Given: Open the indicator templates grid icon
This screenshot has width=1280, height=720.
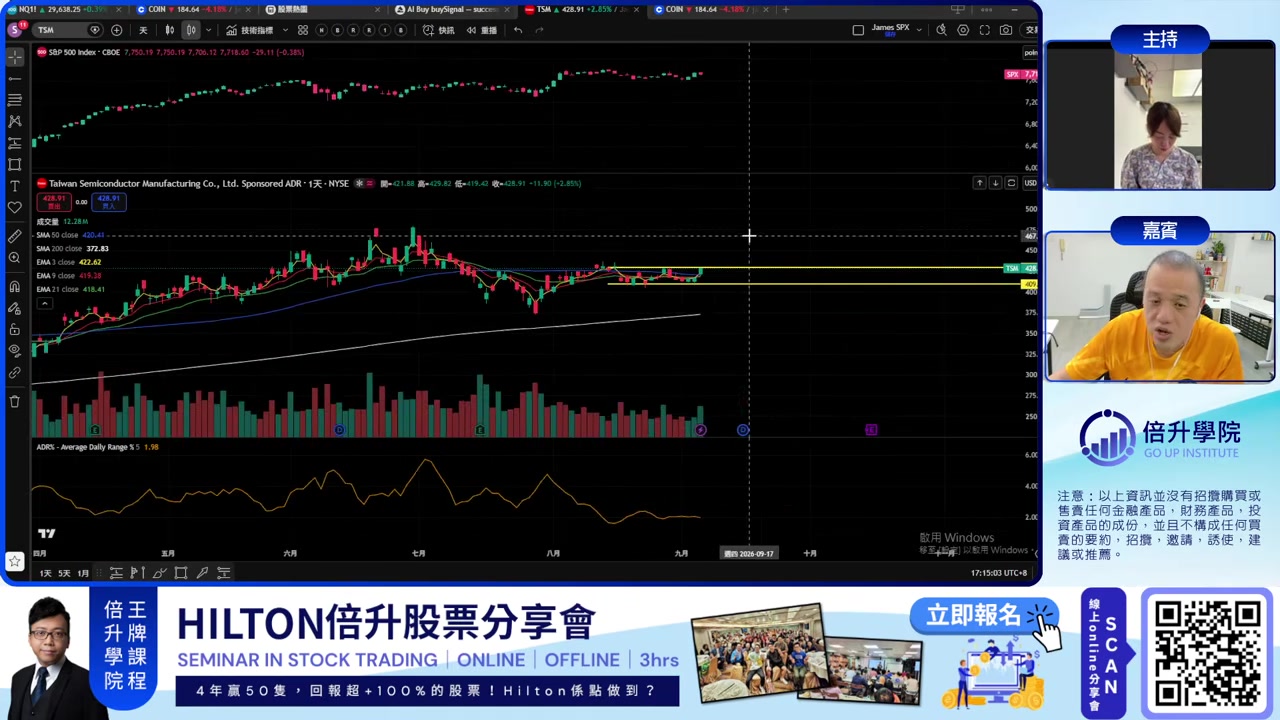Looking at the screenshot, I should pos(303,30).
